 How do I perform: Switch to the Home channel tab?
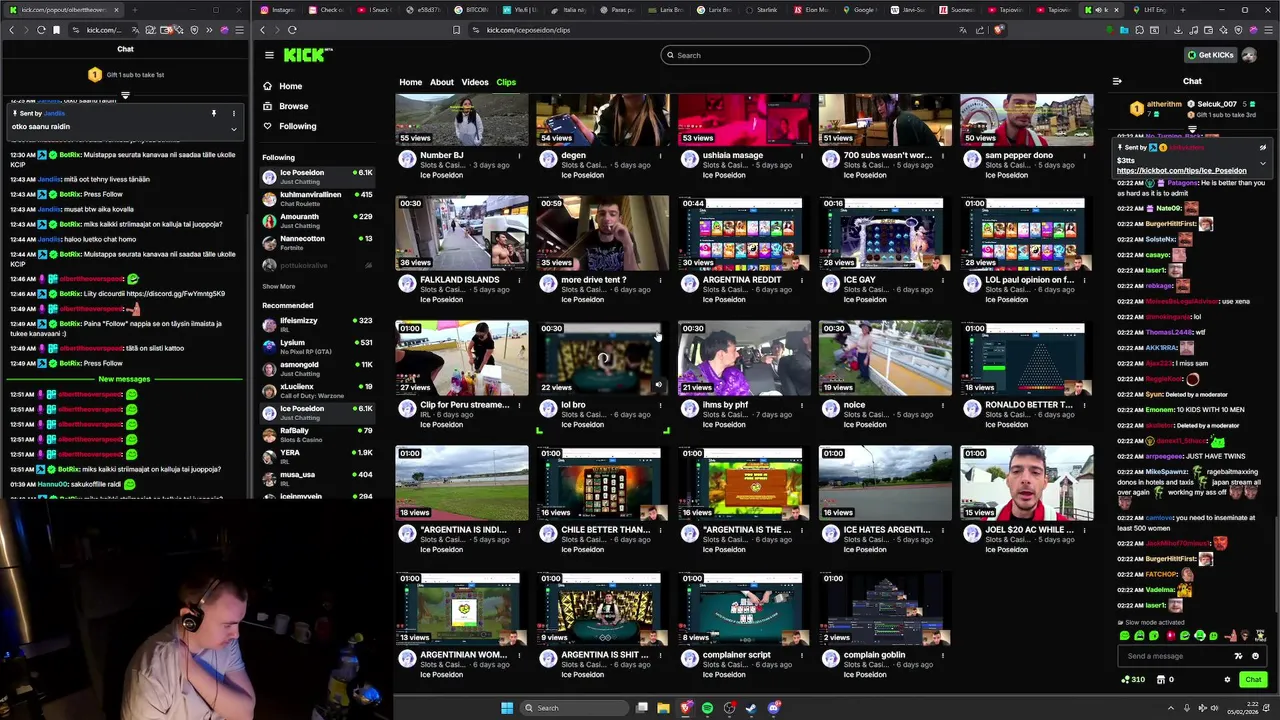(410, 82)
